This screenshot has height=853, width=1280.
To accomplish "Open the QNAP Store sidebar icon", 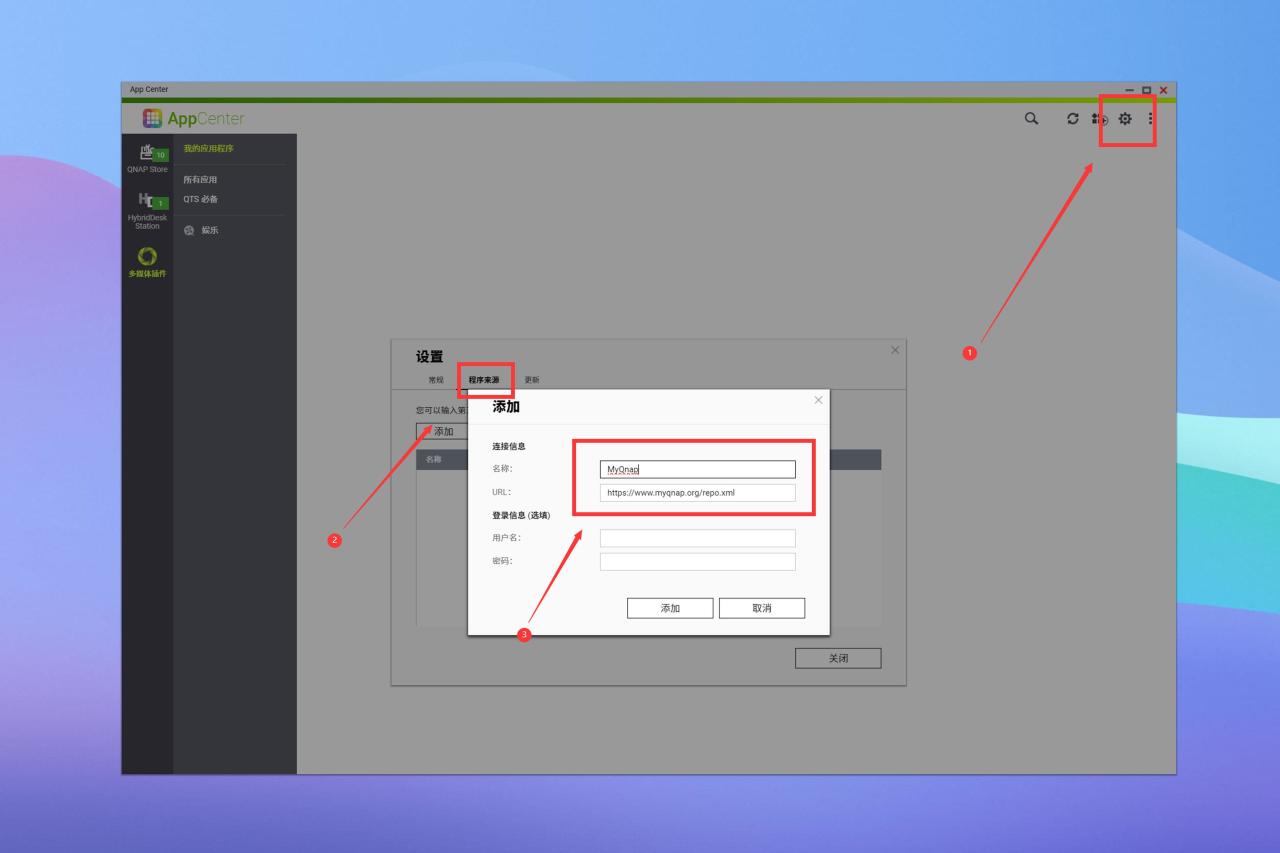I will tap(147, 158).
